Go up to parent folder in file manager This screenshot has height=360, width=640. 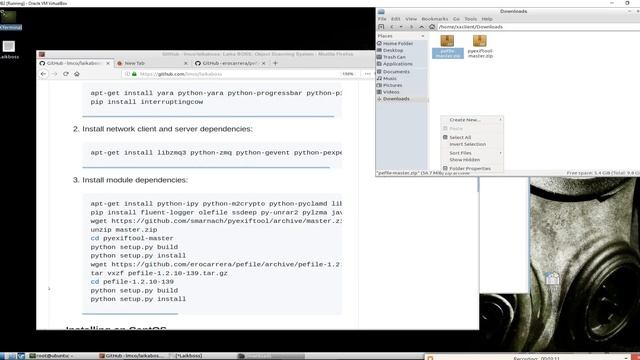click(422, 27)
